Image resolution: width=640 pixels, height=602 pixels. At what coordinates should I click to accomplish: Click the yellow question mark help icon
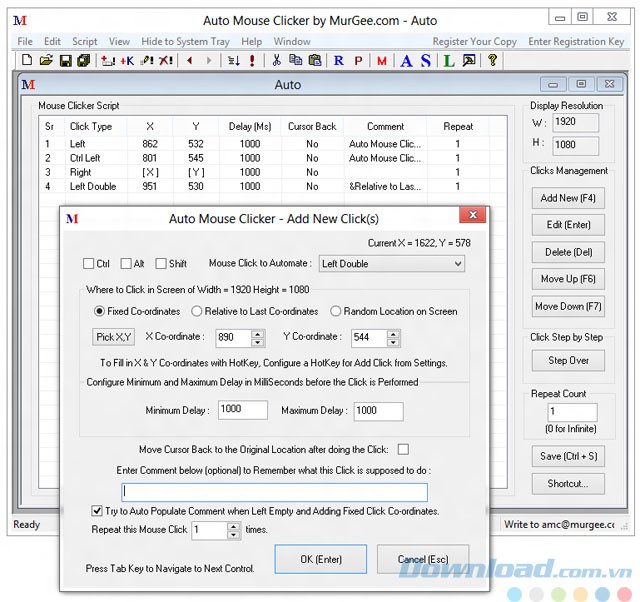[x=492, y=60]
